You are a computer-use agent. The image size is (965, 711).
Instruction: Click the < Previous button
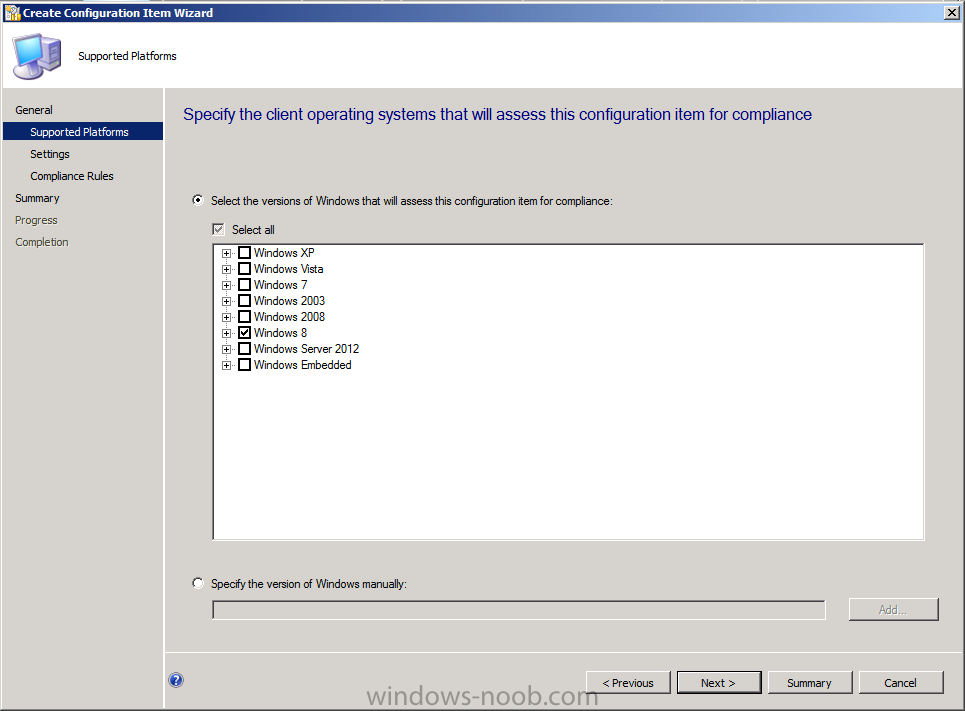point(628,683)
